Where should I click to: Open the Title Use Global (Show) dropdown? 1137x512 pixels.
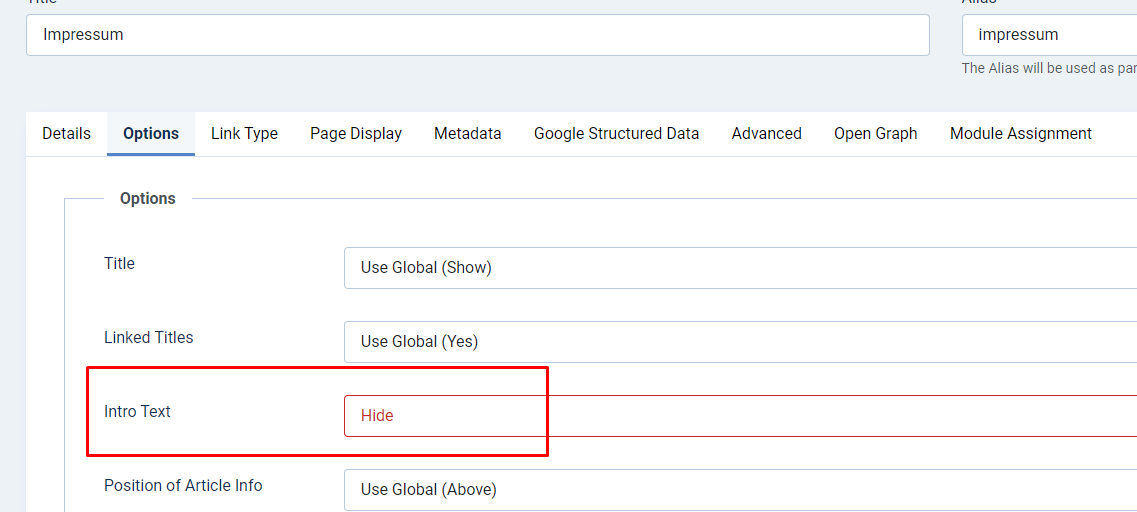point(740,268)
